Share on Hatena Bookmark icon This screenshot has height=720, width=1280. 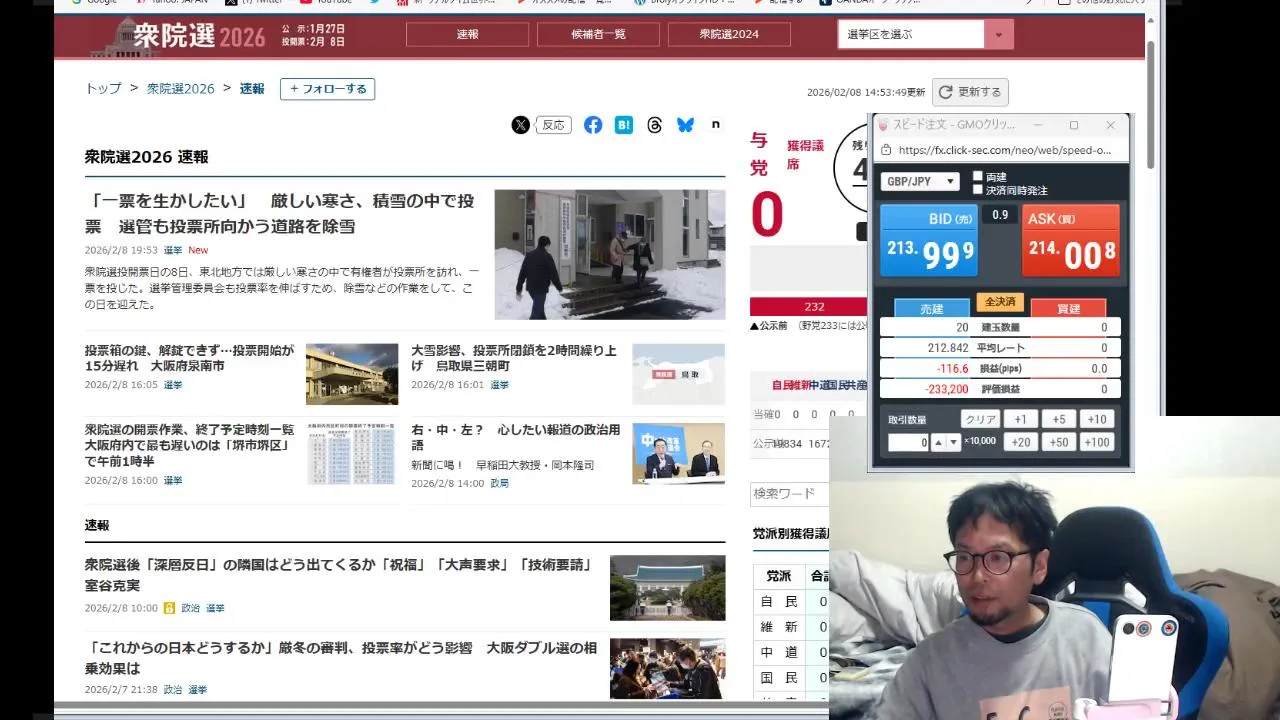click(x=624, y=125)
